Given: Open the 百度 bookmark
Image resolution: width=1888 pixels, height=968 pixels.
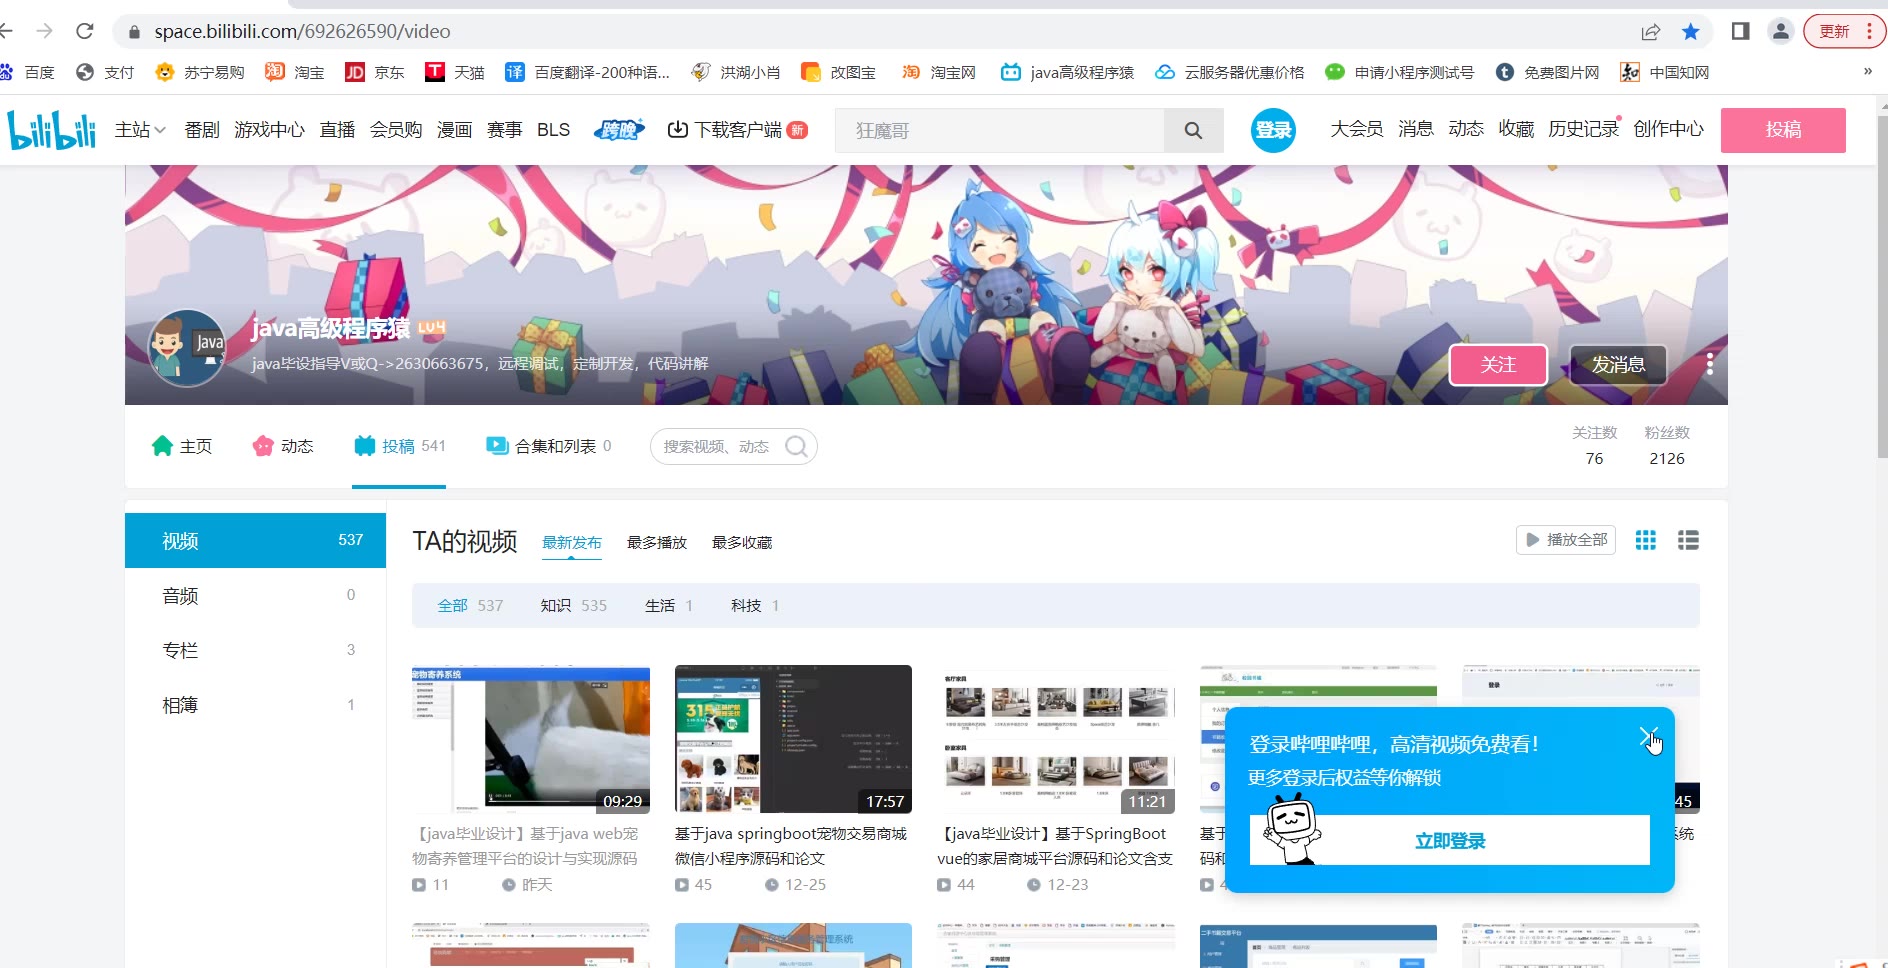Looking at the screenshot, I should pos(27,72).
